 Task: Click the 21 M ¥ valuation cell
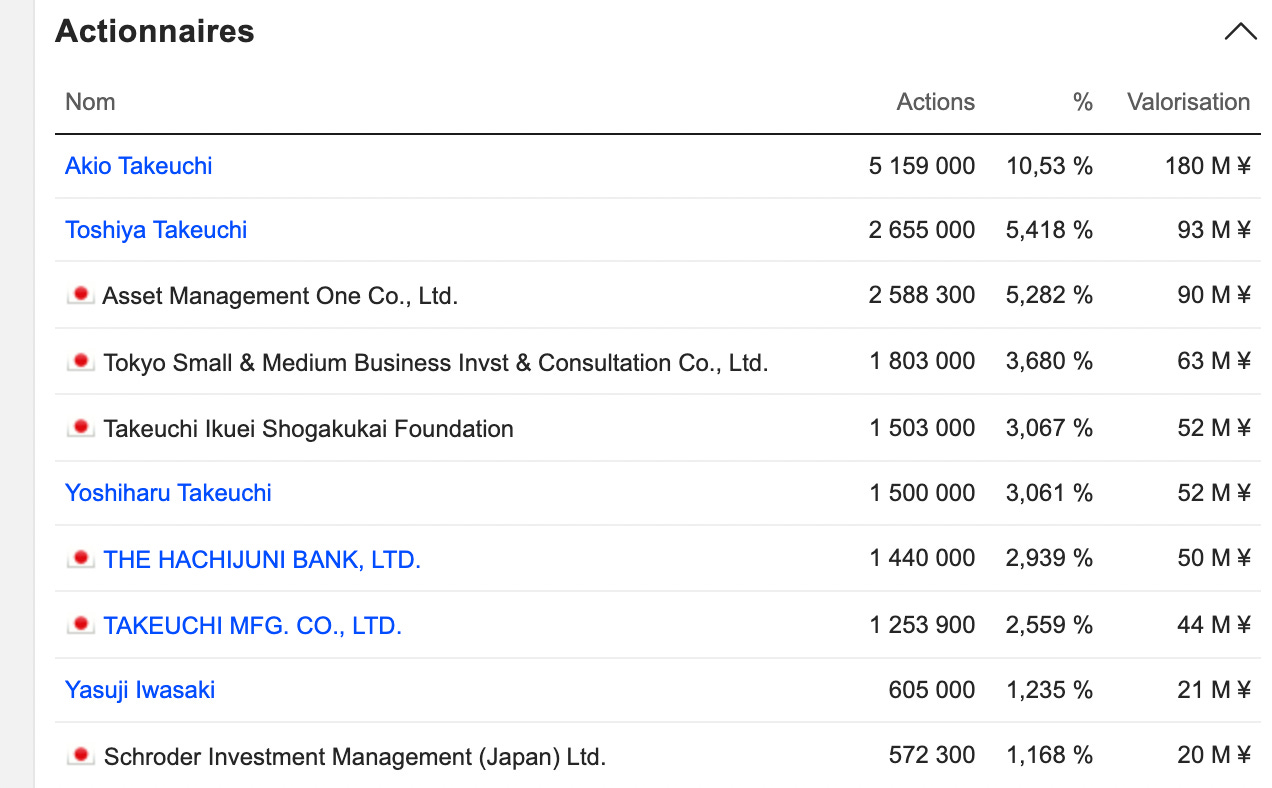click(1214, 690)
